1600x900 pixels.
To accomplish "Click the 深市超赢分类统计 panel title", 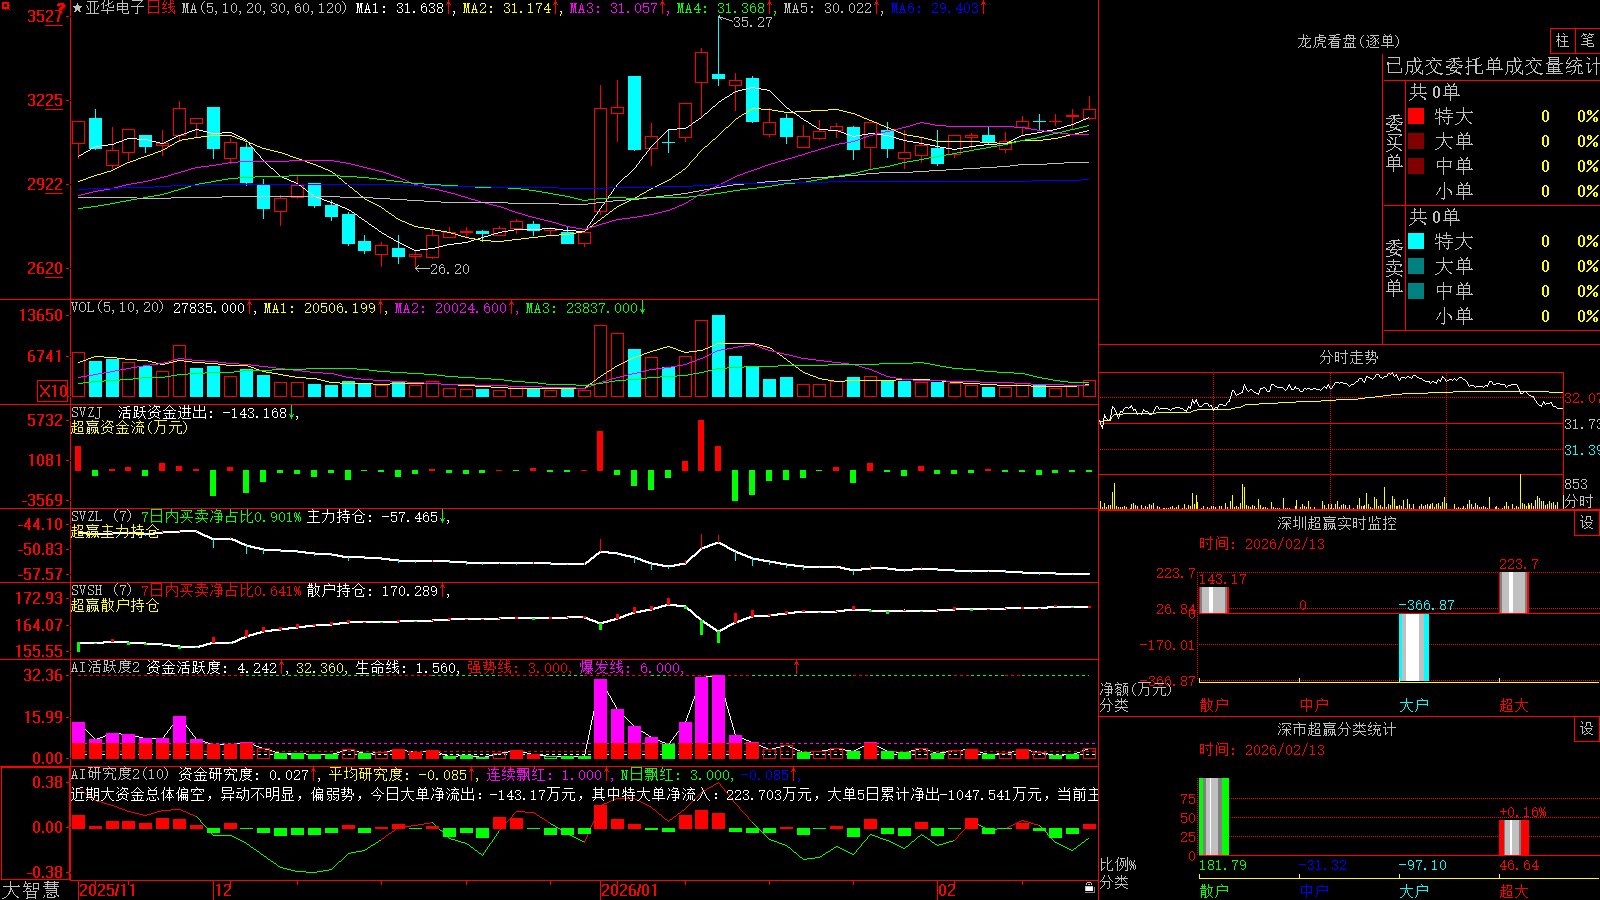I will pyautogui.click(x=1337, y=729).
